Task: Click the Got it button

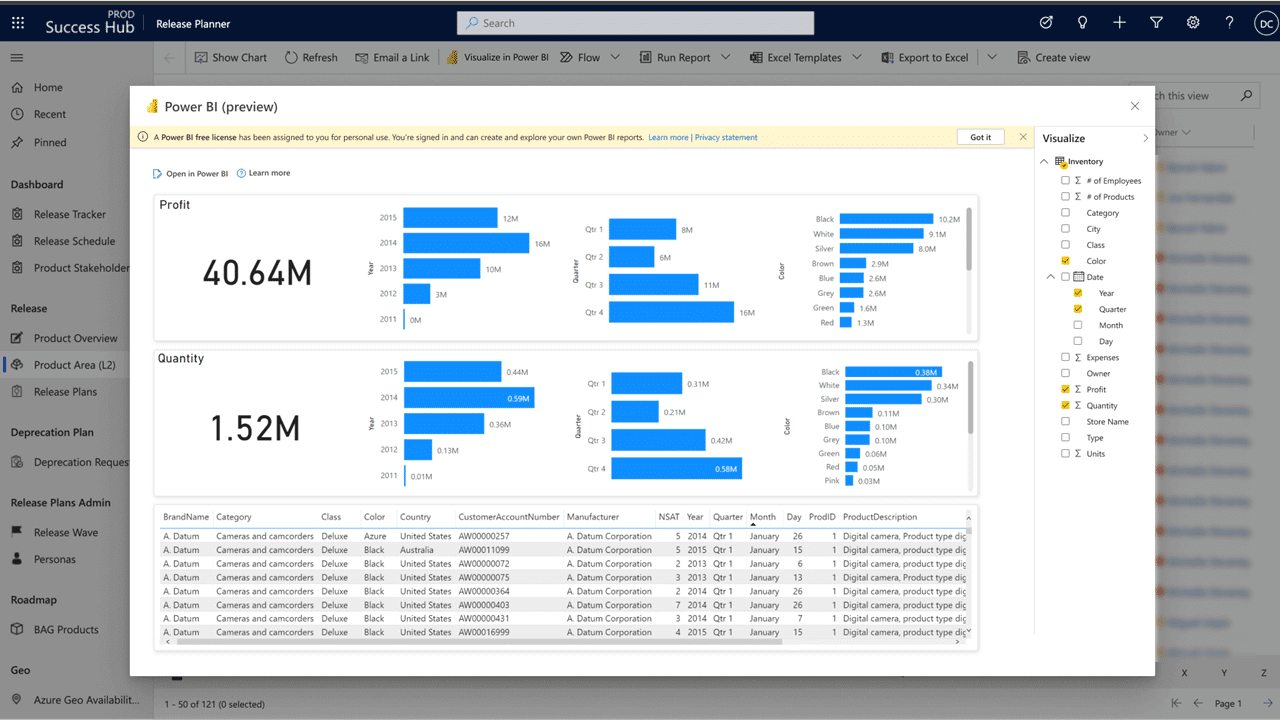Action: 980,137
